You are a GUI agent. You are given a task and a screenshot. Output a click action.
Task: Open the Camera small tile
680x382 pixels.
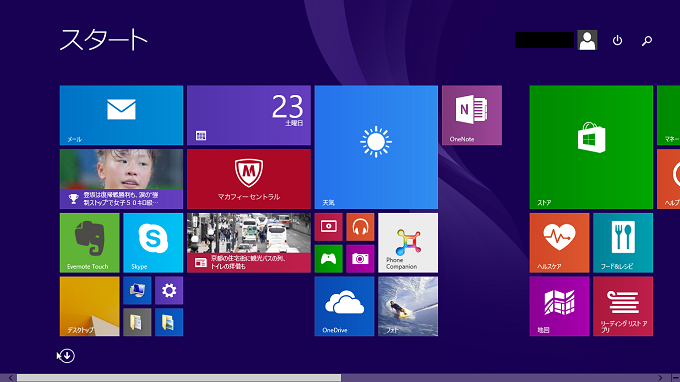(360, 259)
